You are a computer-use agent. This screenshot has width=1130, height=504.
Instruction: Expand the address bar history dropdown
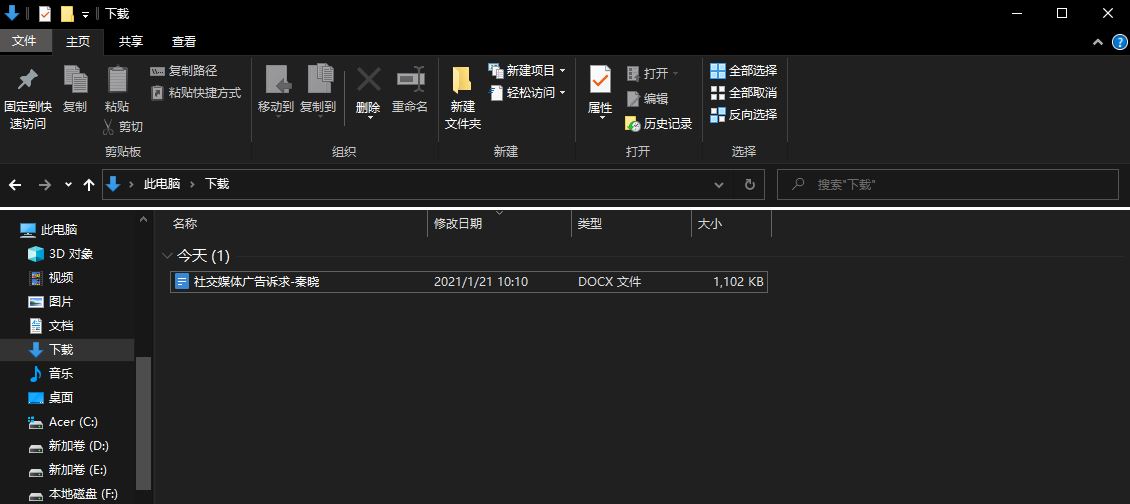click(x=719, y=185)
